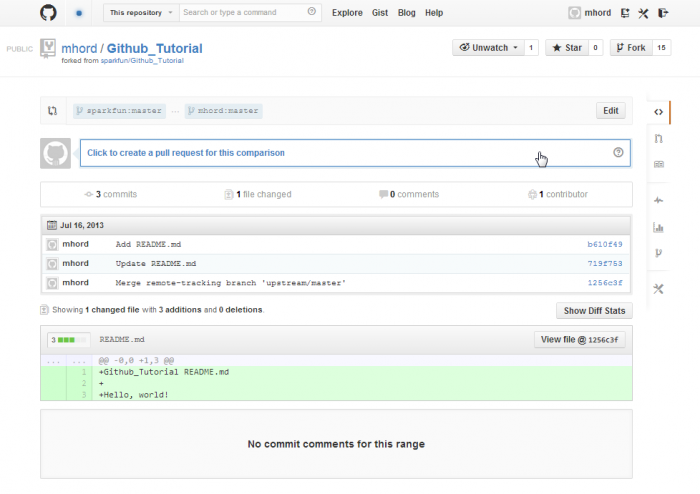Open the 0 comments tab
Image resolution: width=700 pixels, height=494 pixels.
(409, 195)
